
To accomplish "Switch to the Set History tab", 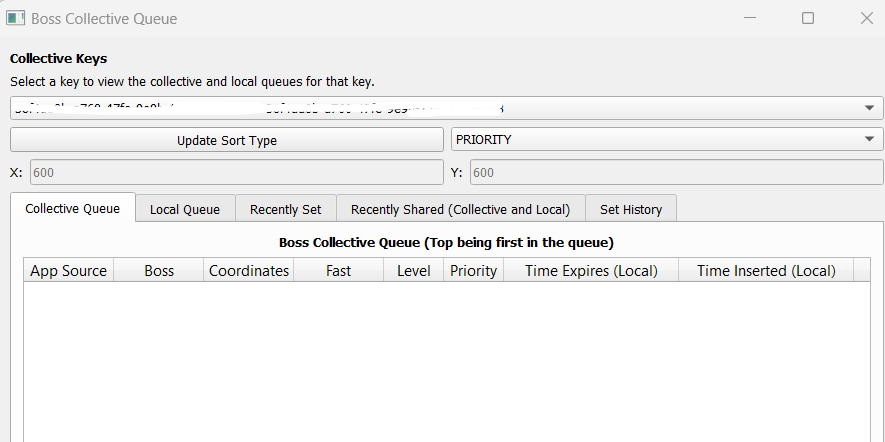I will coord(631,209).
